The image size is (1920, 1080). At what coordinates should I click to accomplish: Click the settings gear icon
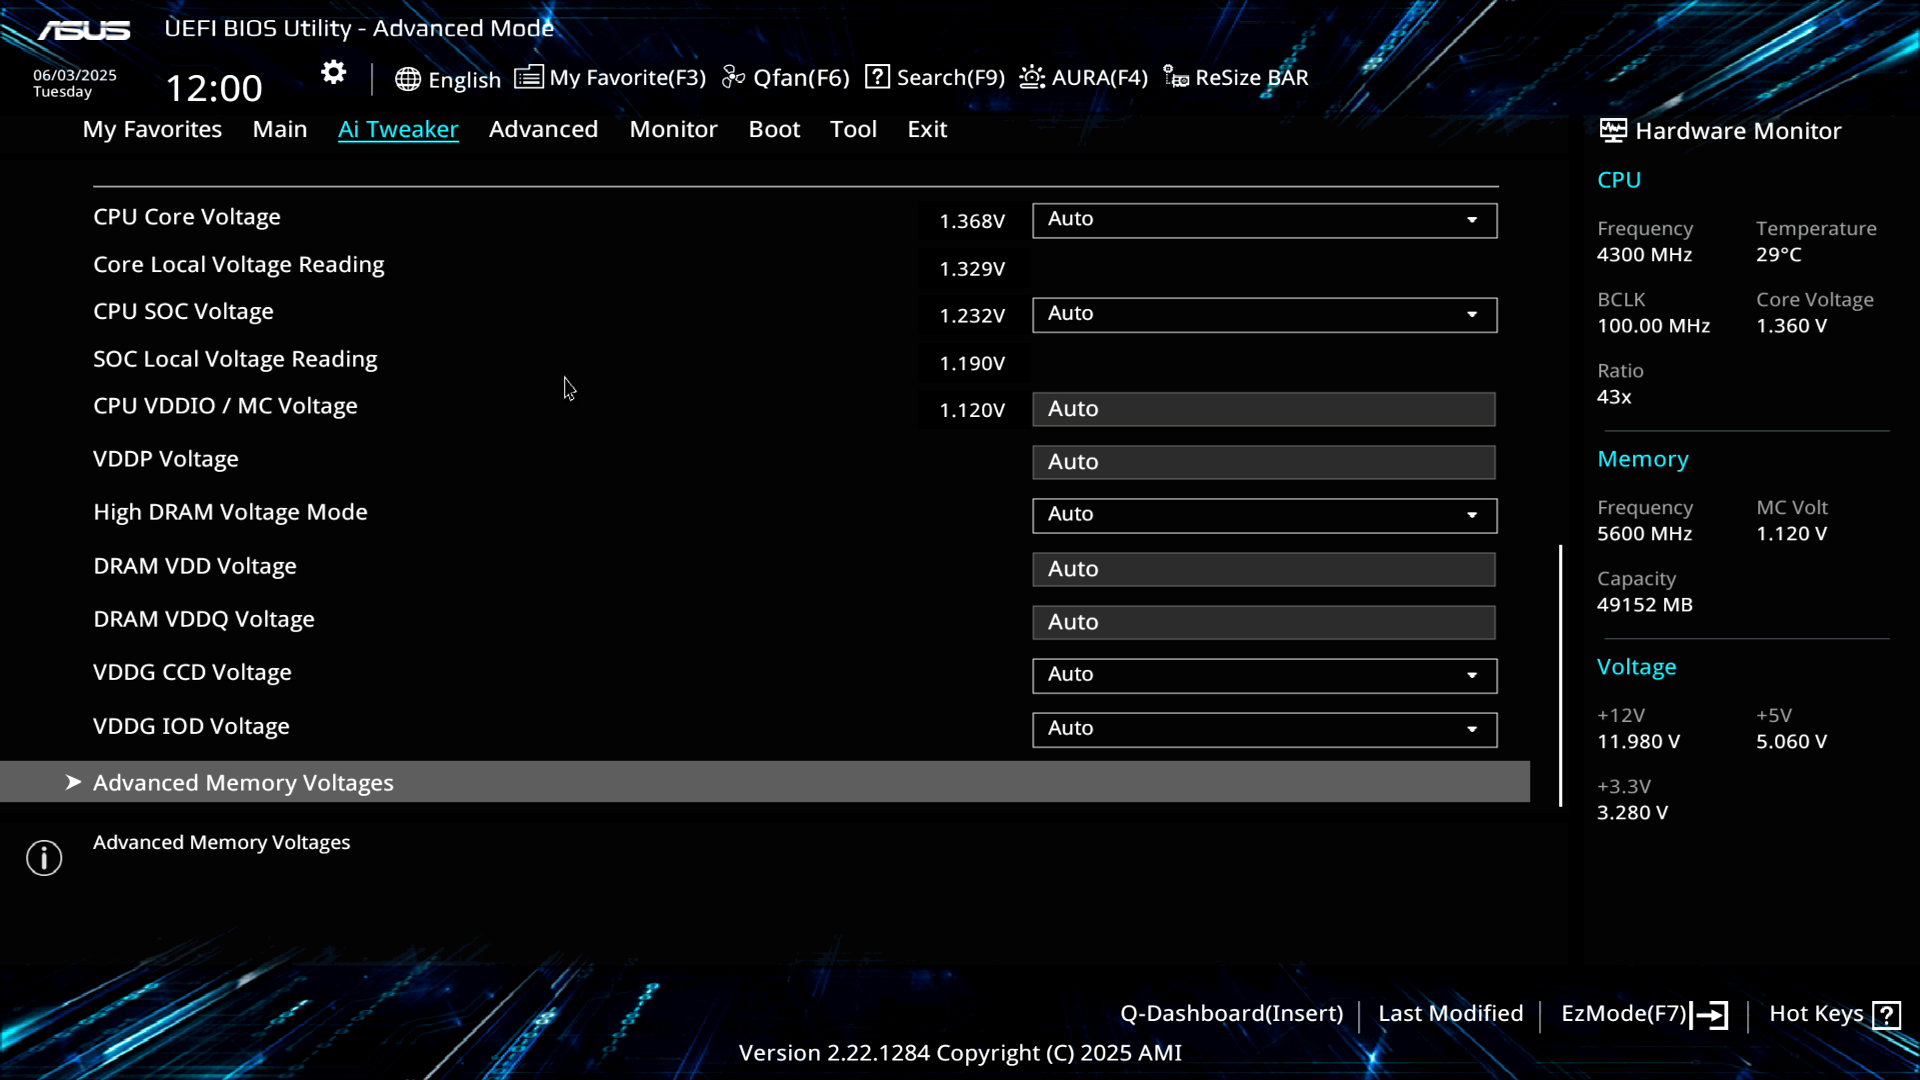333,73
